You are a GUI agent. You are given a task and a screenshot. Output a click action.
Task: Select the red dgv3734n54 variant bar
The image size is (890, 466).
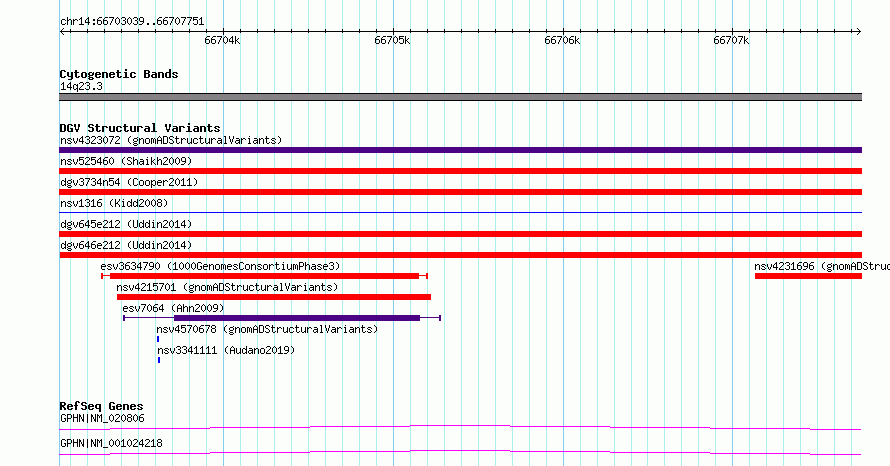pyautogui.click(x=460, y=192)
